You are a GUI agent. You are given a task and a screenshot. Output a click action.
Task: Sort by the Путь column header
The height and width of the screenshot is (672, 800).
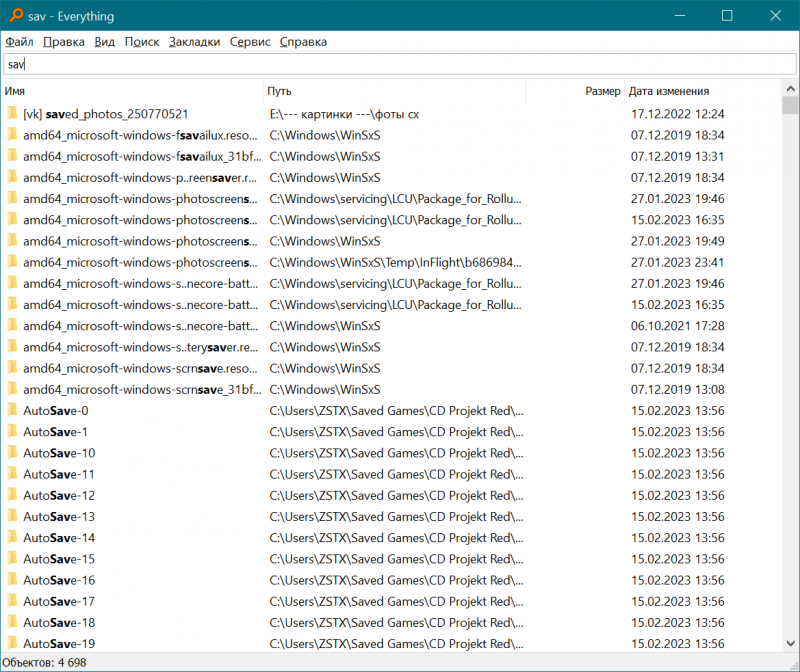[x=394, y=91]
